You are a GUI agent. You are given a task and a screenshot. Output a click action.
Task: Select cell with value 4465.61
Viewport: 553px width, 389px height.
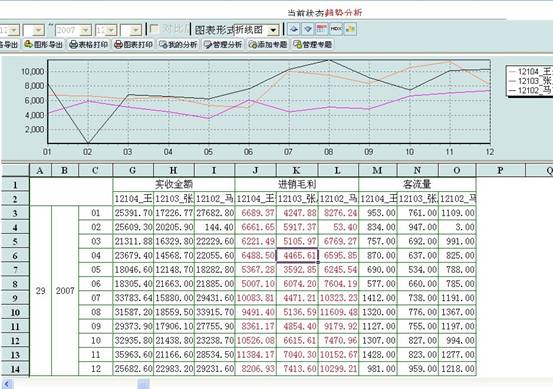point(297,255)
